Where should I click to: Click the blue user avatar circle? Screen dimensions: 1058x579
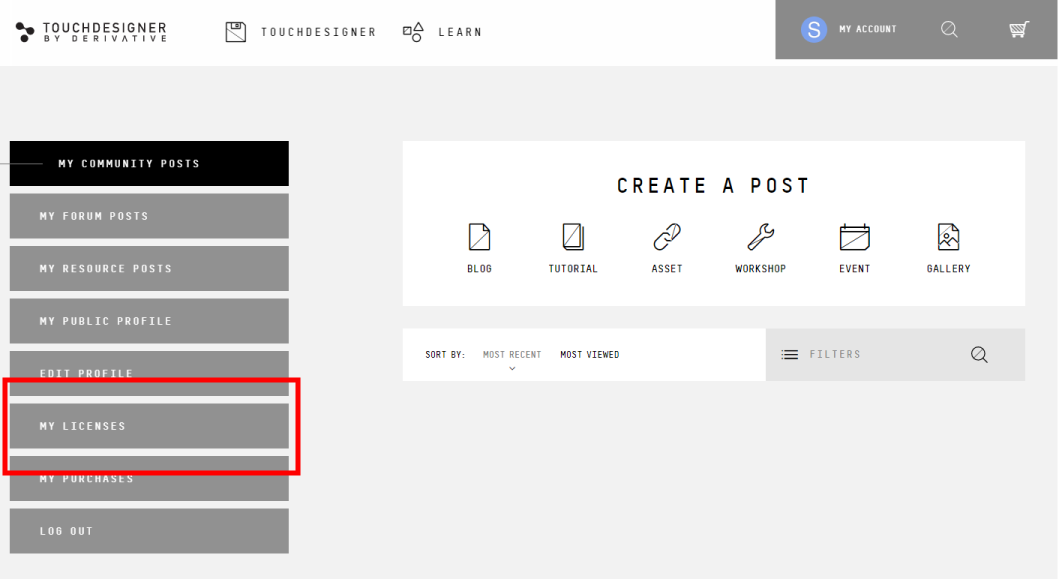(814, 30)
